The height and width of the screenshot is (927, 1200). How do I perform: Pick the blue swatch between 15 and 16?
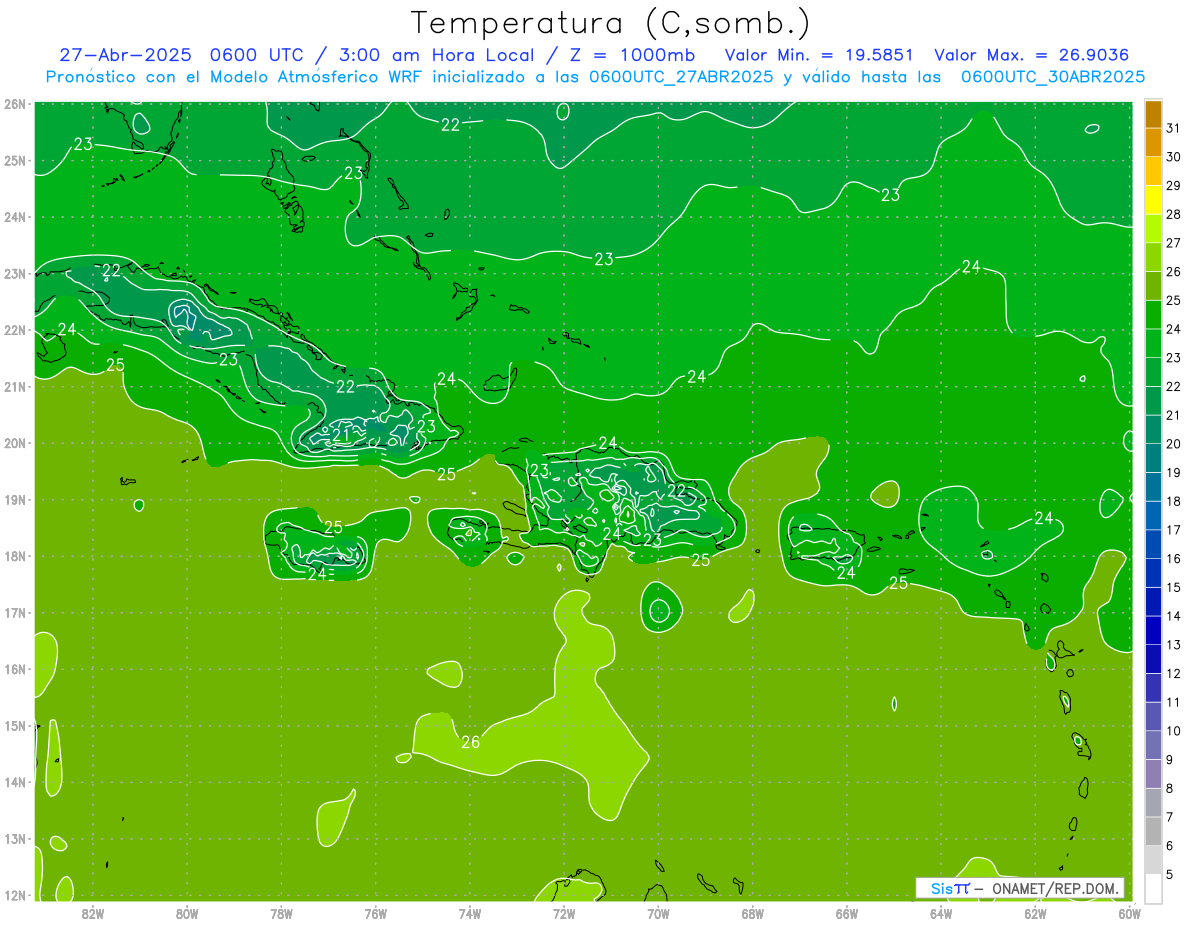[x=1153, y=573]
